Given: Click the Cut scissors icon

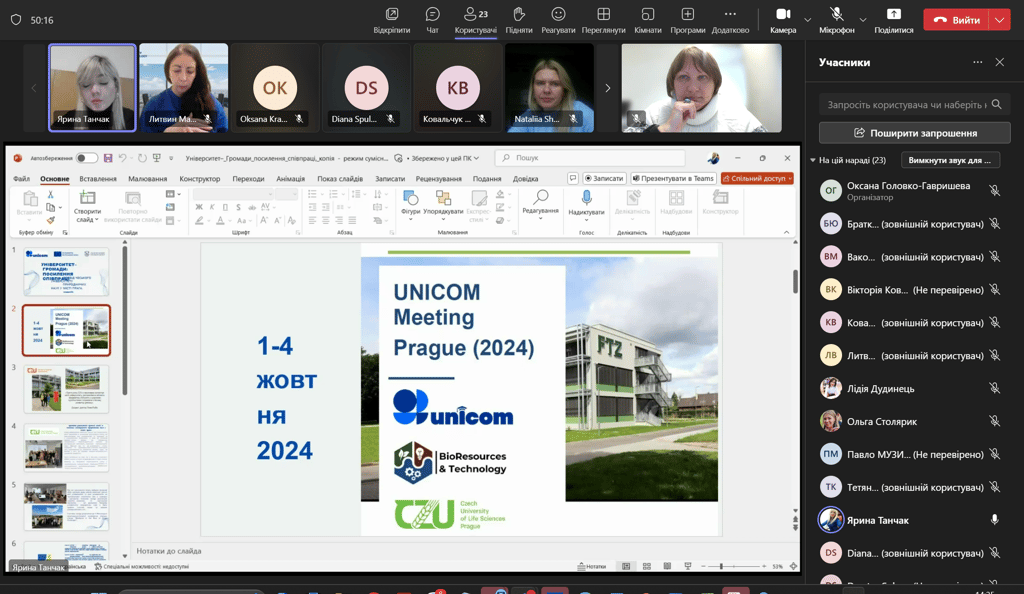Looking at the screenshot, I should [x=50, y=195].
